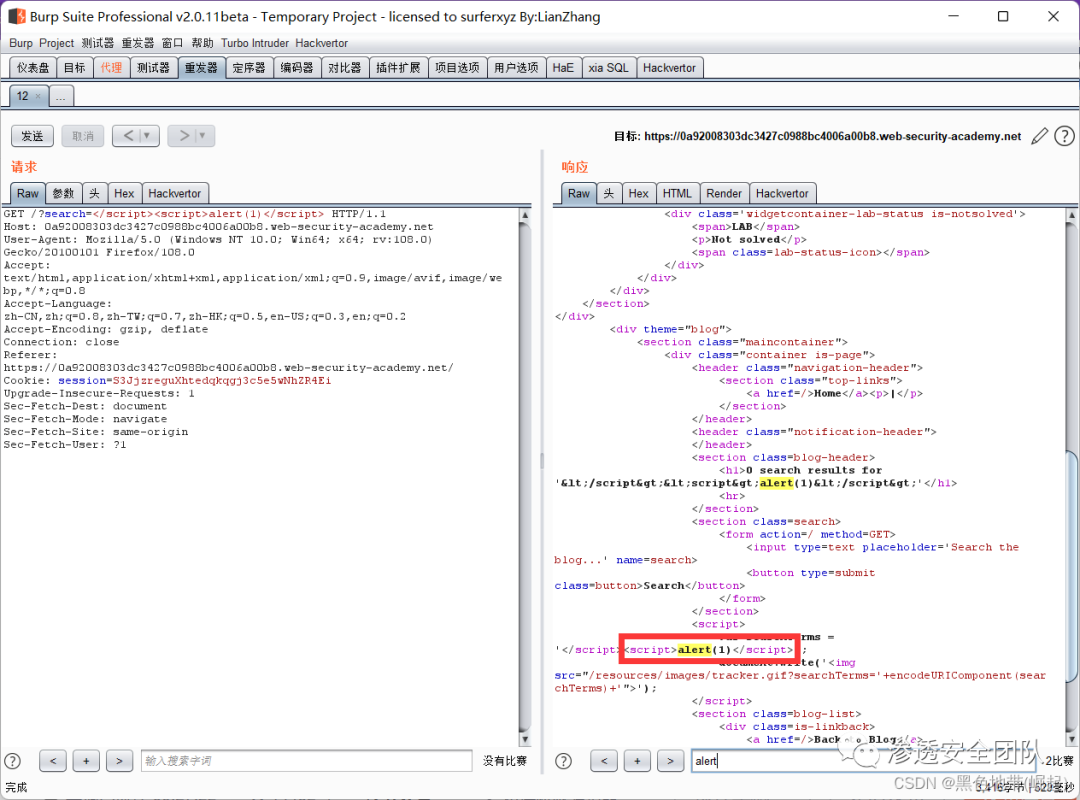Open the Hackvertor menu in menu bar
The width and height of the screenshot is (1080, 800).
click(x=322, y=43)
